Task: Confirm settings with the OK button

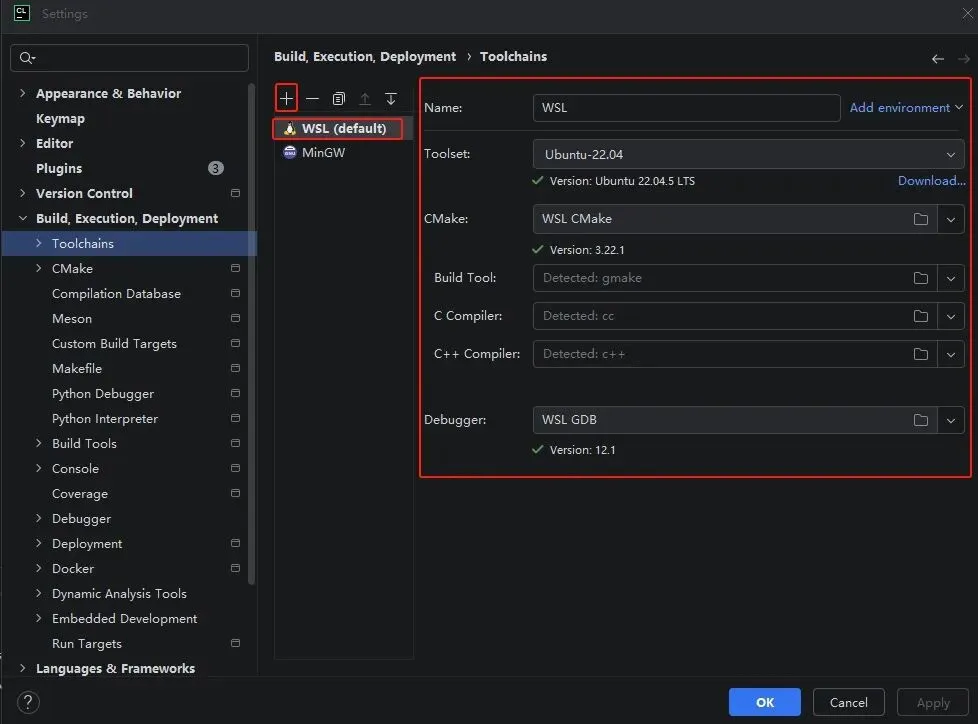Action: (x=765, y=702)
